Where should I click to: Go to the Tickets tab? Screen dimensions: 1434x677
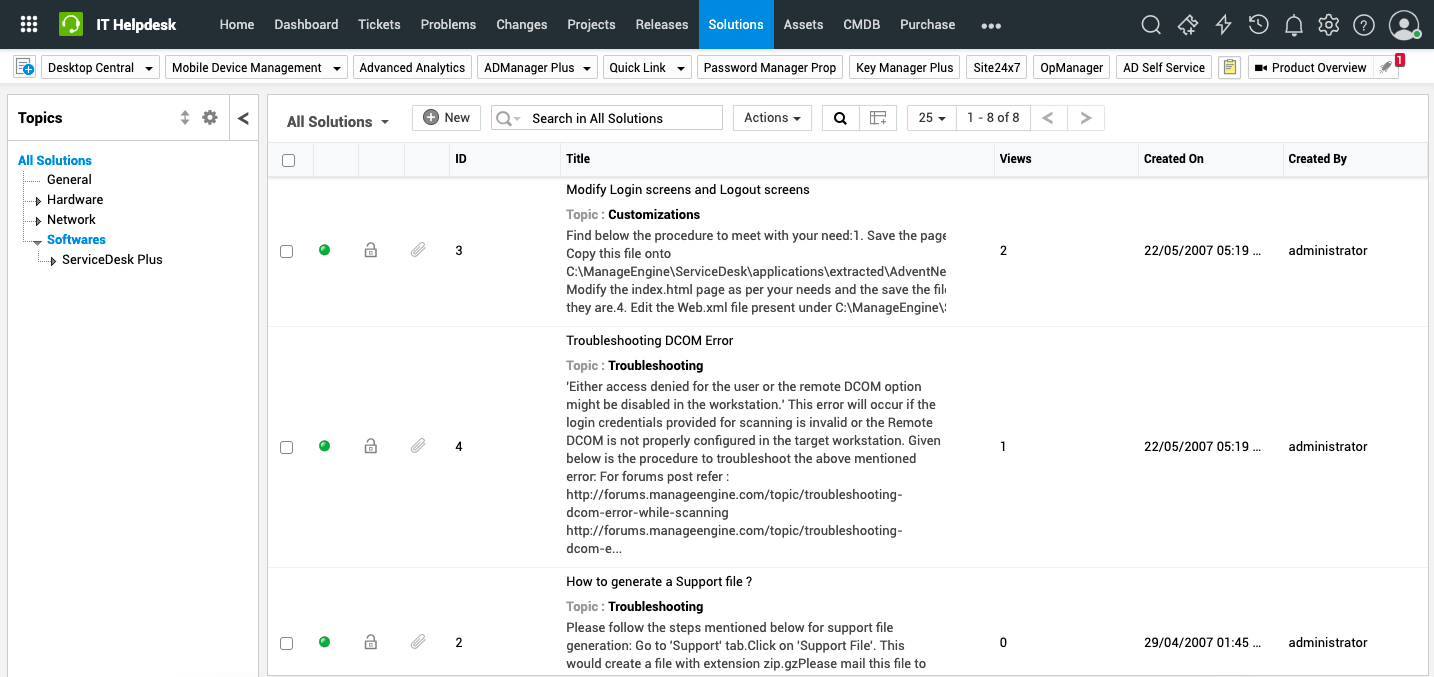[x=379, y=25]
